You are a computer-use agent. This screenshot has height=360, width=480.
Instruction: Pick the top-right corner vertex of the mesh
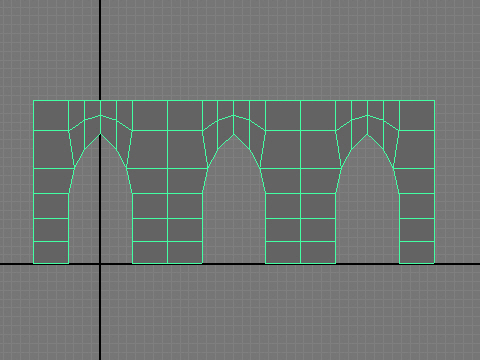[434, 100]
